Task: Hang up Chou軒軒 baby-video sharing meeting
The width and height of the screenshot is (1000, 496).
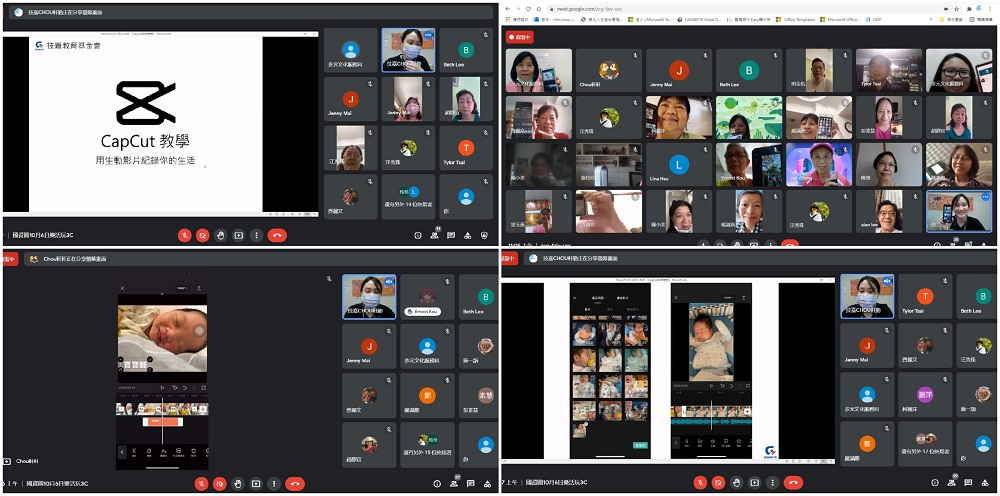Action: click(x=295, y=484)
